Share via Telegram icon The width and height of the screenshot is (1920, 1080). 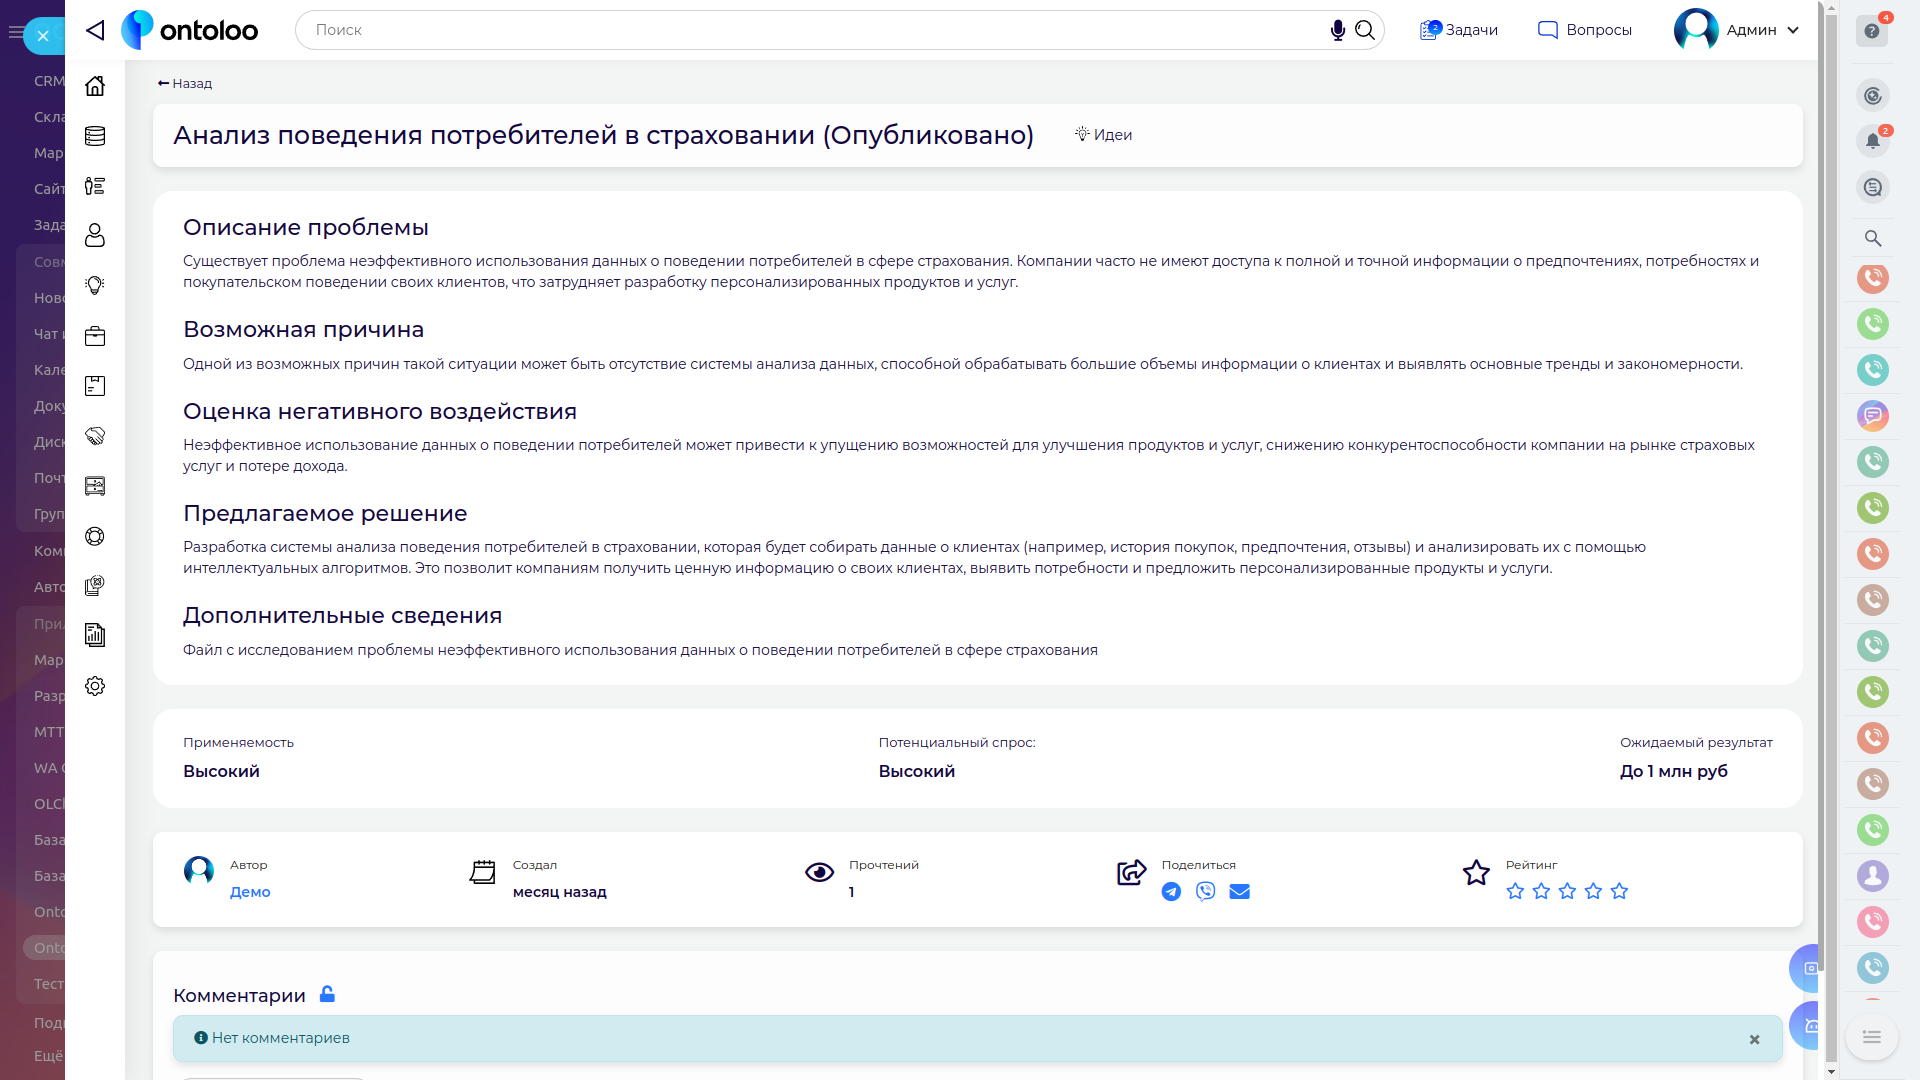pos(1171,892)
